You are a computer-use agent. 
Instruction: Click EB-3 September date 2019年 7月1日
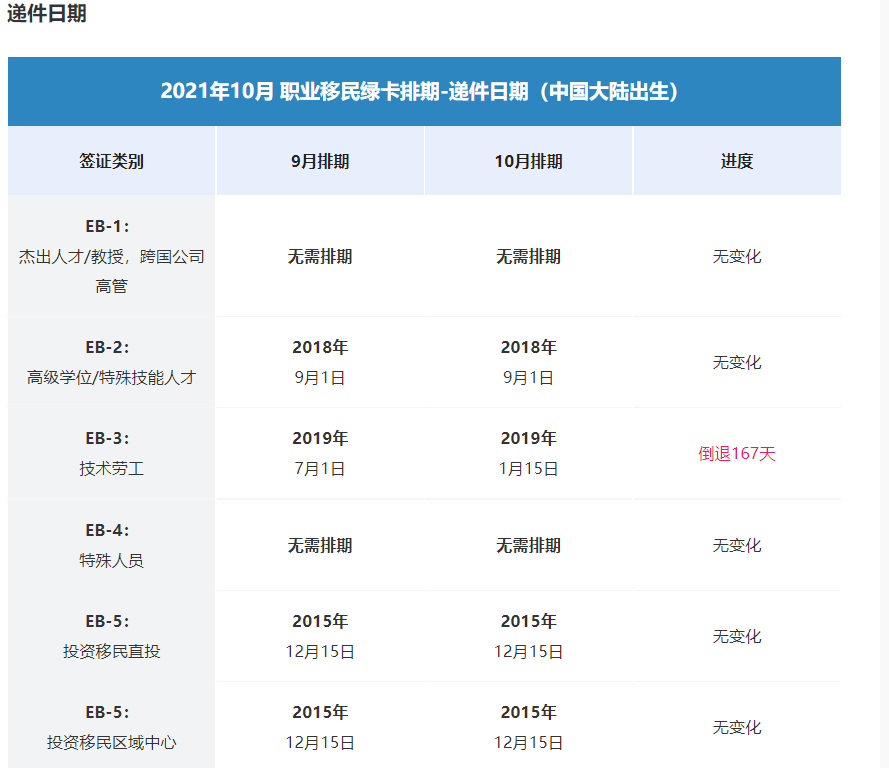pyautogui.click(x=320, y=453)
